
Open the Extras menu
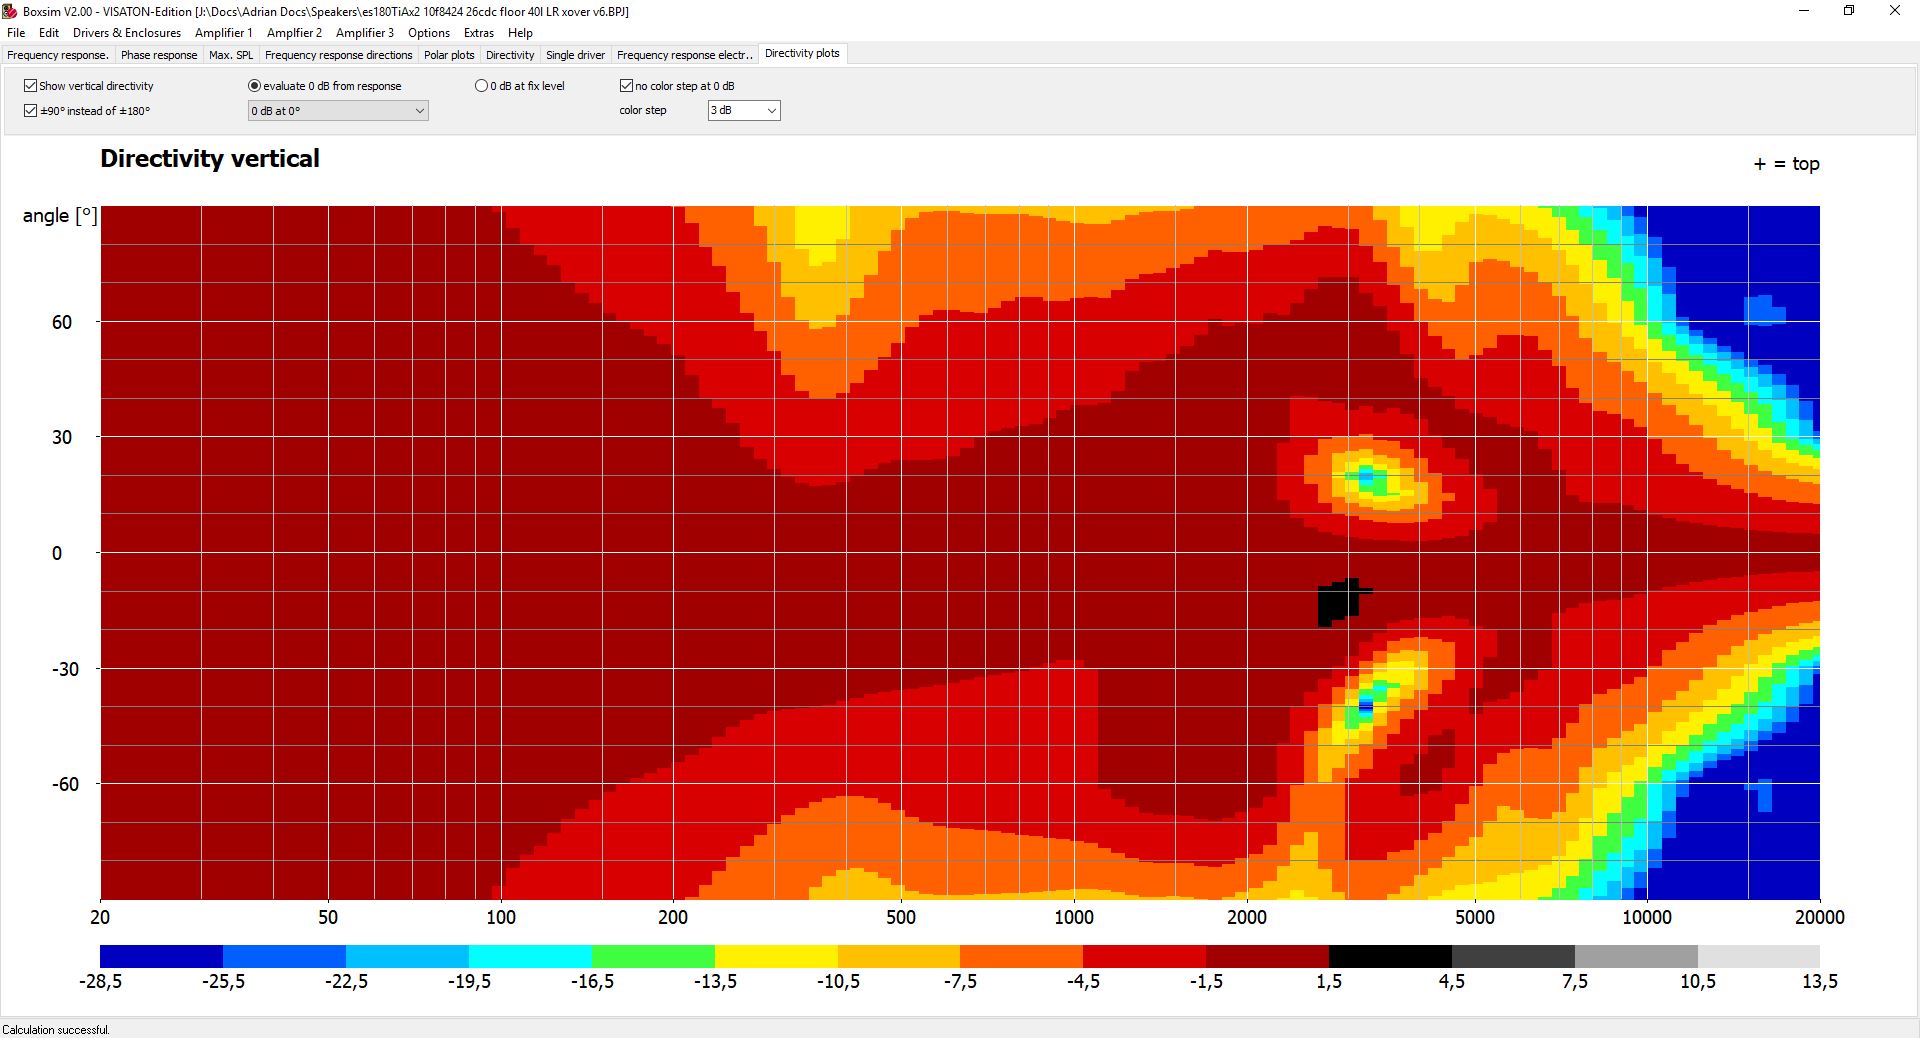pyautogui.click(x=479, y=33)
